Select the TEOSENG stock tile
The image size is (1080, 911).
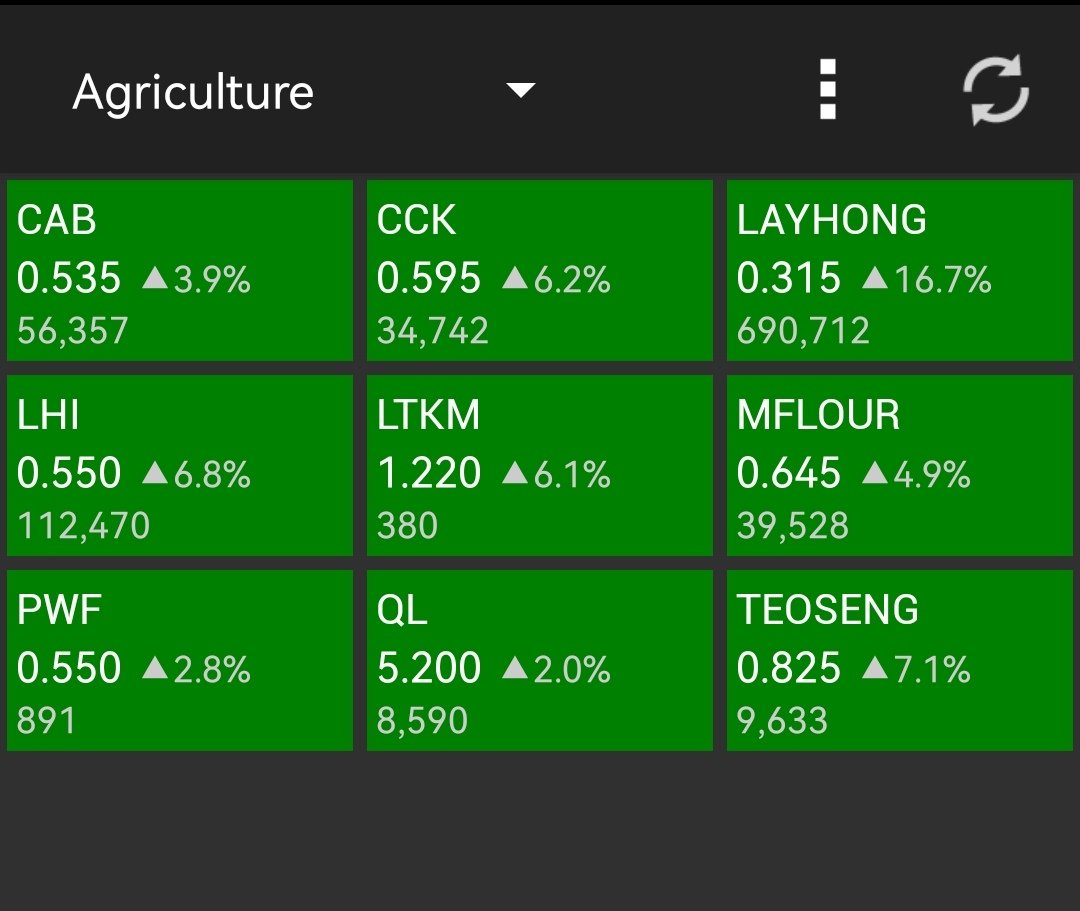tap(900, 660)
